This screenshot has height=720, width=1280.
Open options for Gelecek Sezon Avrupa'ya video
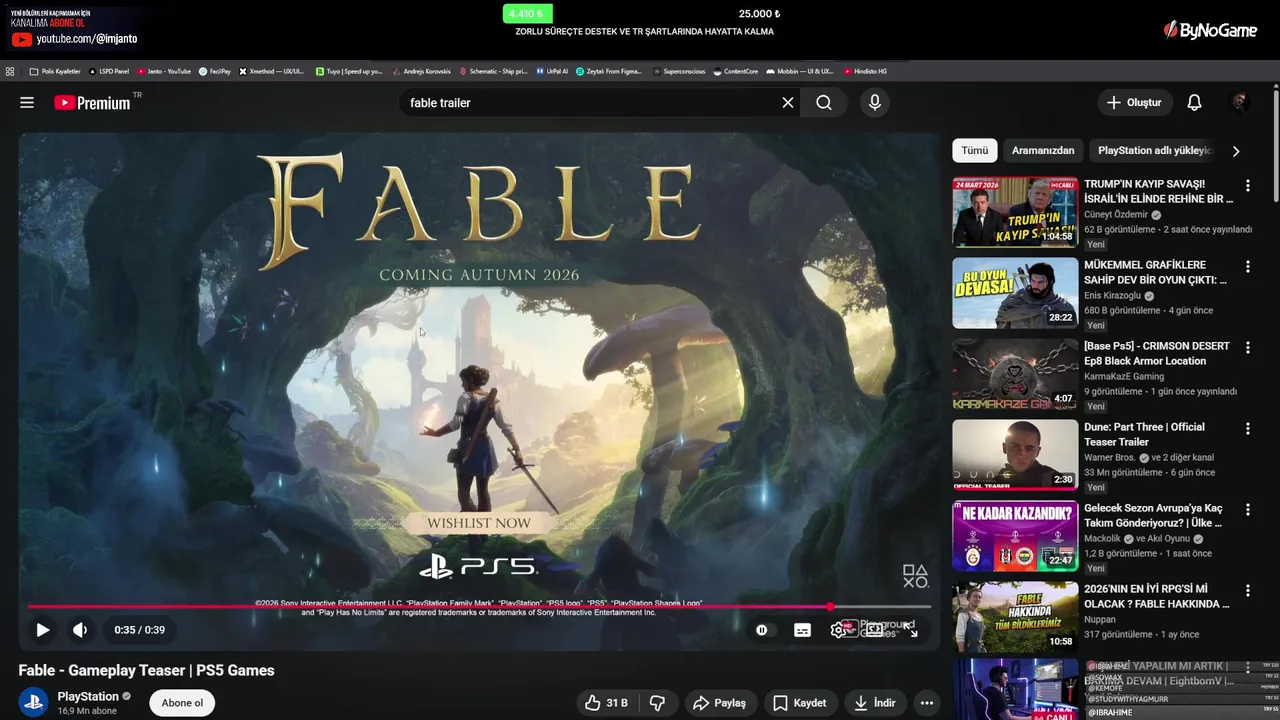1247,509
